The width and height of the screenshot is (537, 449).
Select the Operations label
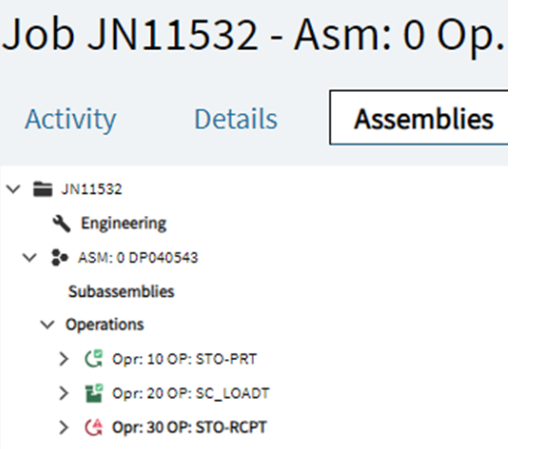[104, 325]
